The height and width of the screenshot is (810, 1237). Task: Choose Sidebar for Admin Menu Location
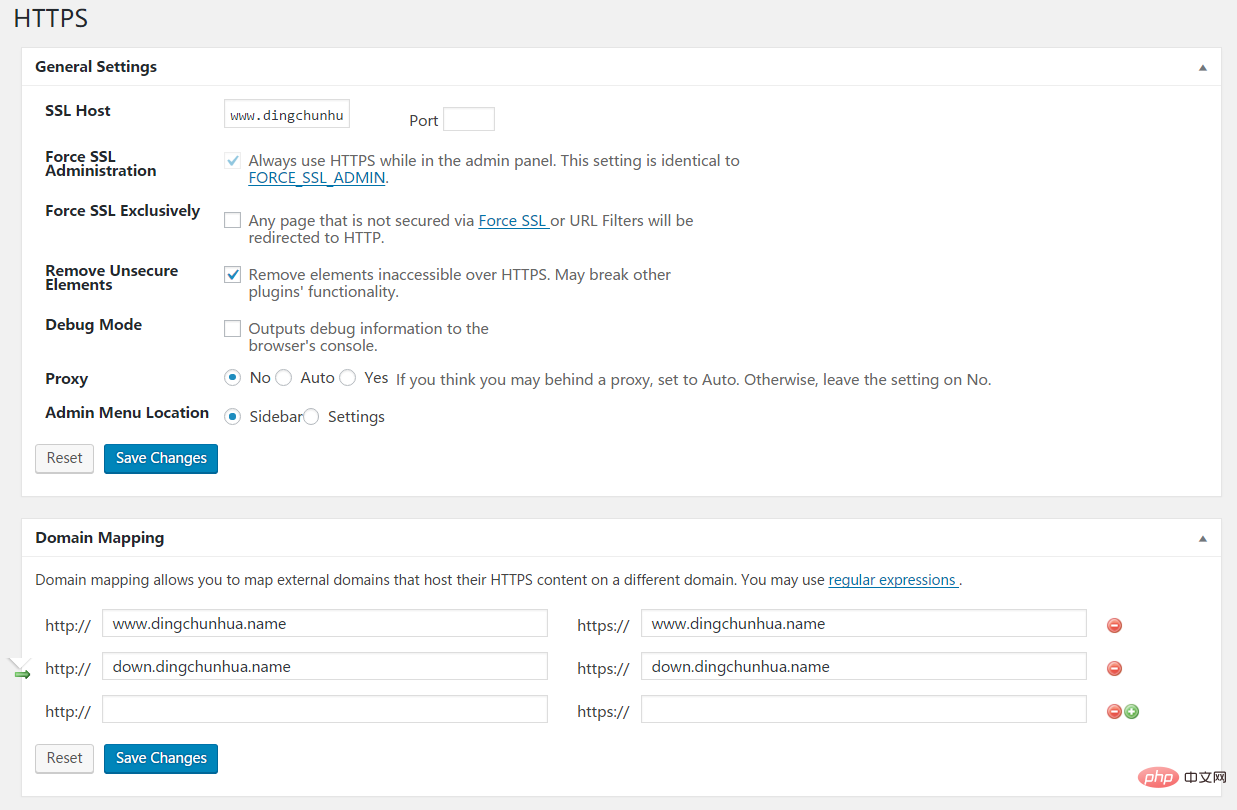[232, 417]
